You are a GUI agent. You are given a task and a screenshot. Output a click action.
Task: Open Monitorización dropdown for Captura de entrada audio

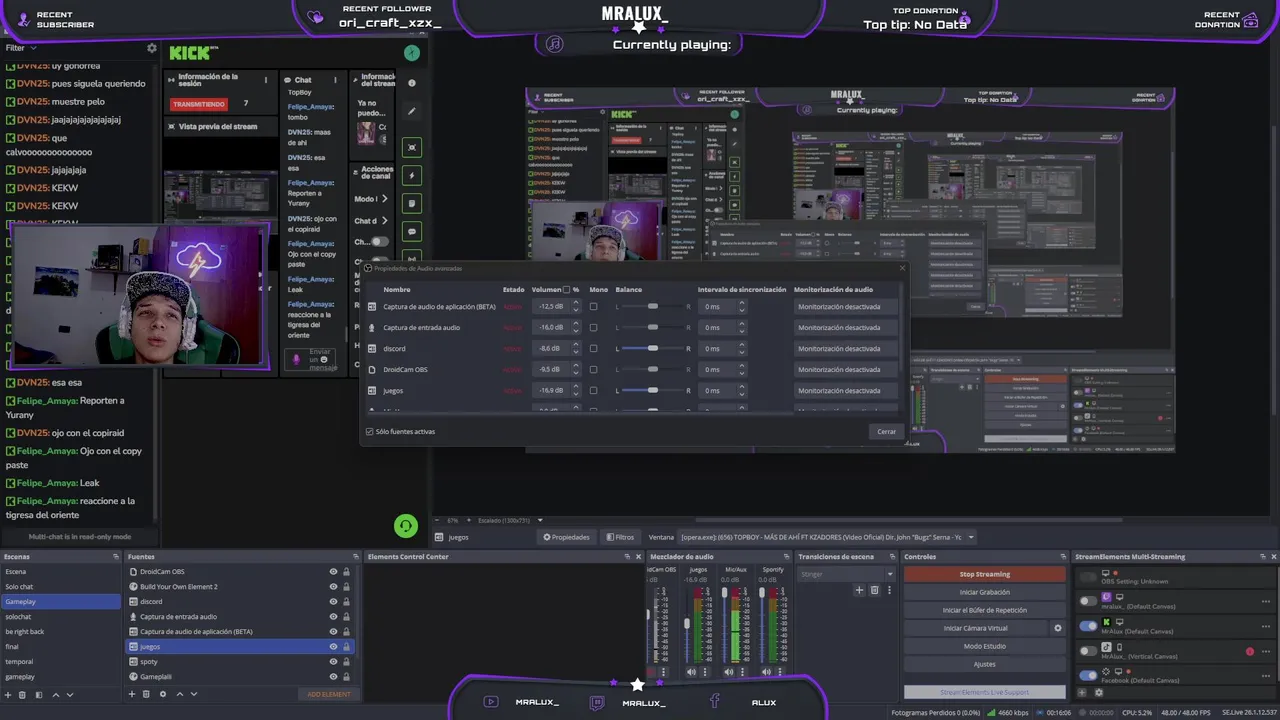846,328
